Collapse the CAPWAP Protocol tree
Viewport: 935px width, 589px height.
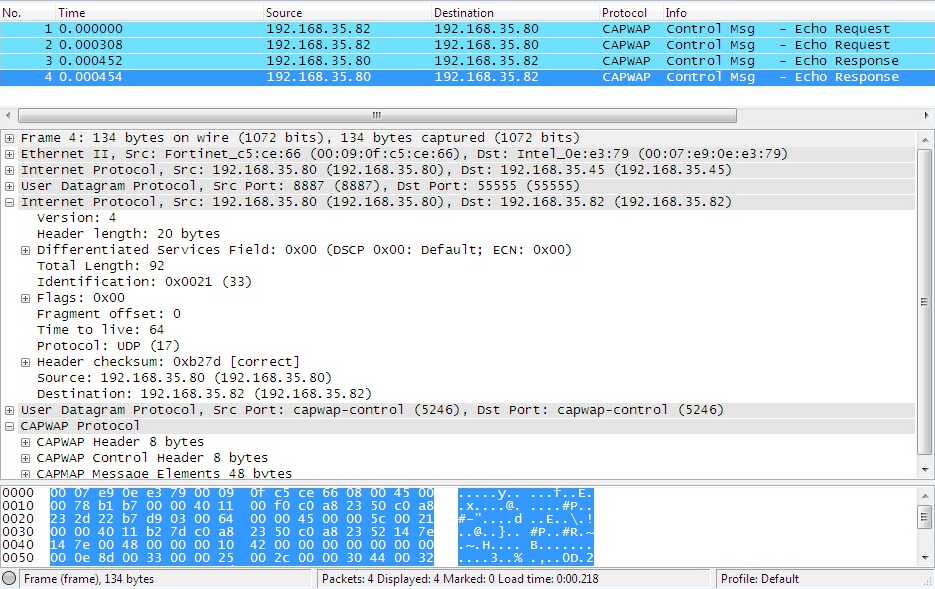(x=9, y=425)
